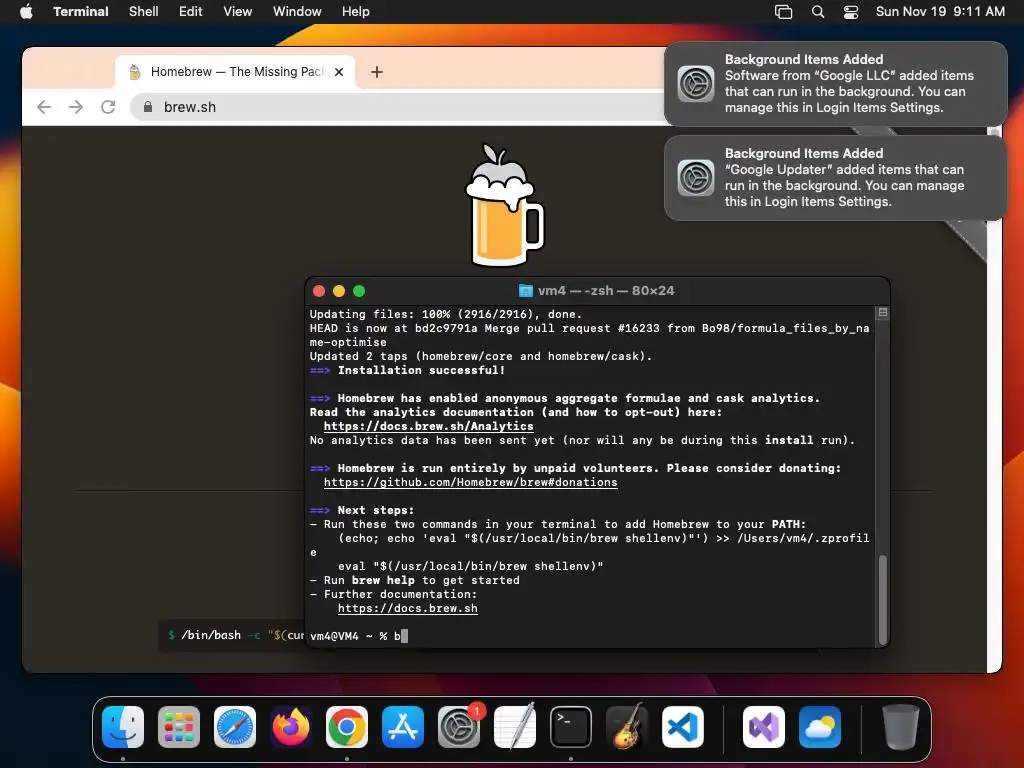Click the Terminal split pane button
This screenshot has height=768, width=1024.
[883, 313]
